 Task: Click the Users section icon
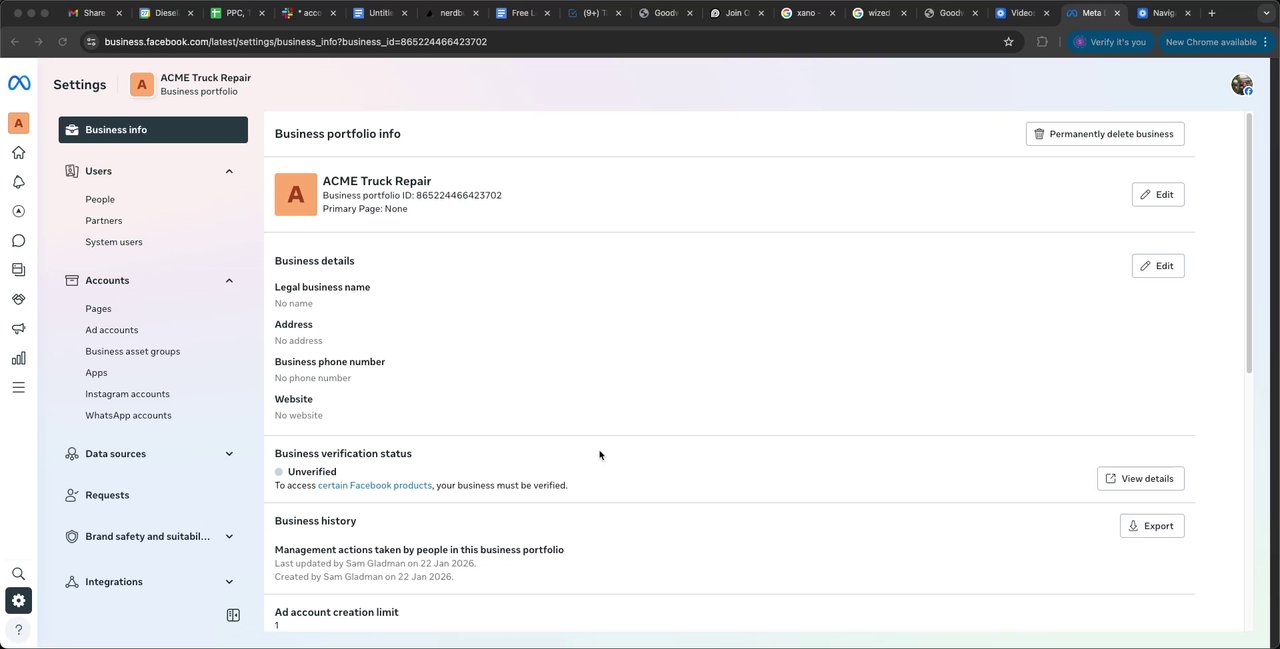tap(72, 171)
